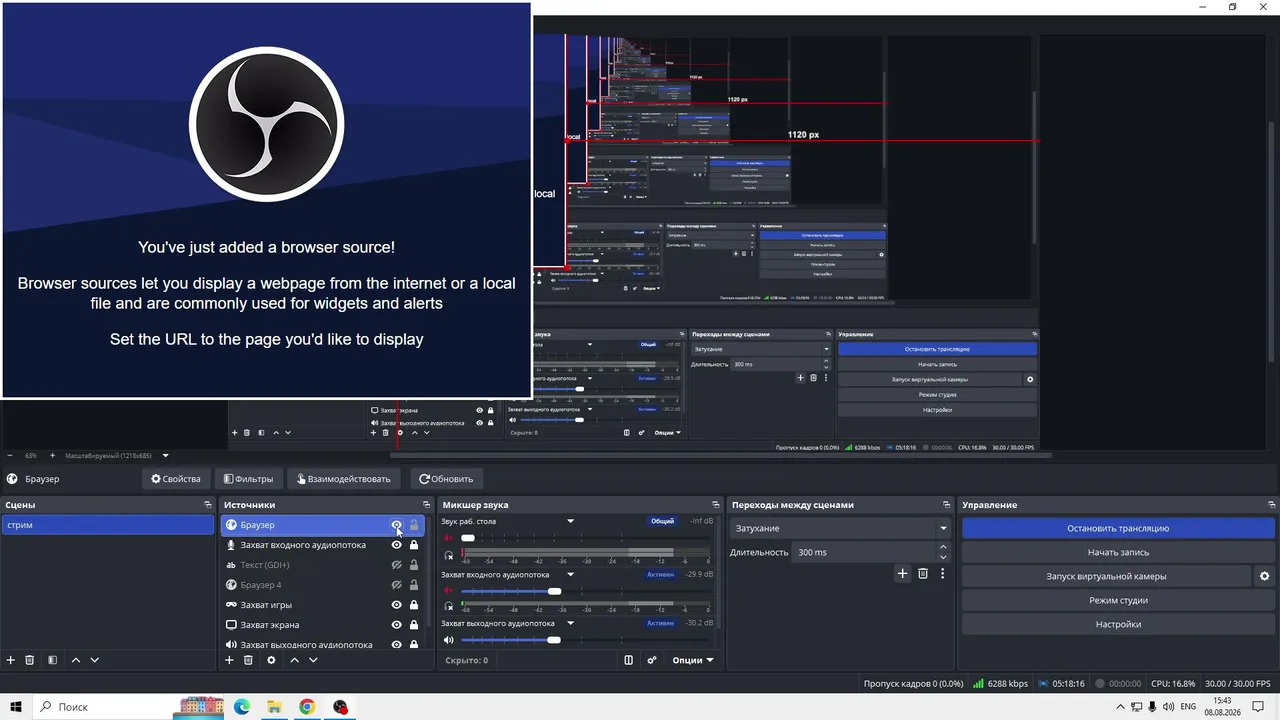Expand Звук раб. стола channel dropdown arrow

pyautogui.click(x=571, y=521)
